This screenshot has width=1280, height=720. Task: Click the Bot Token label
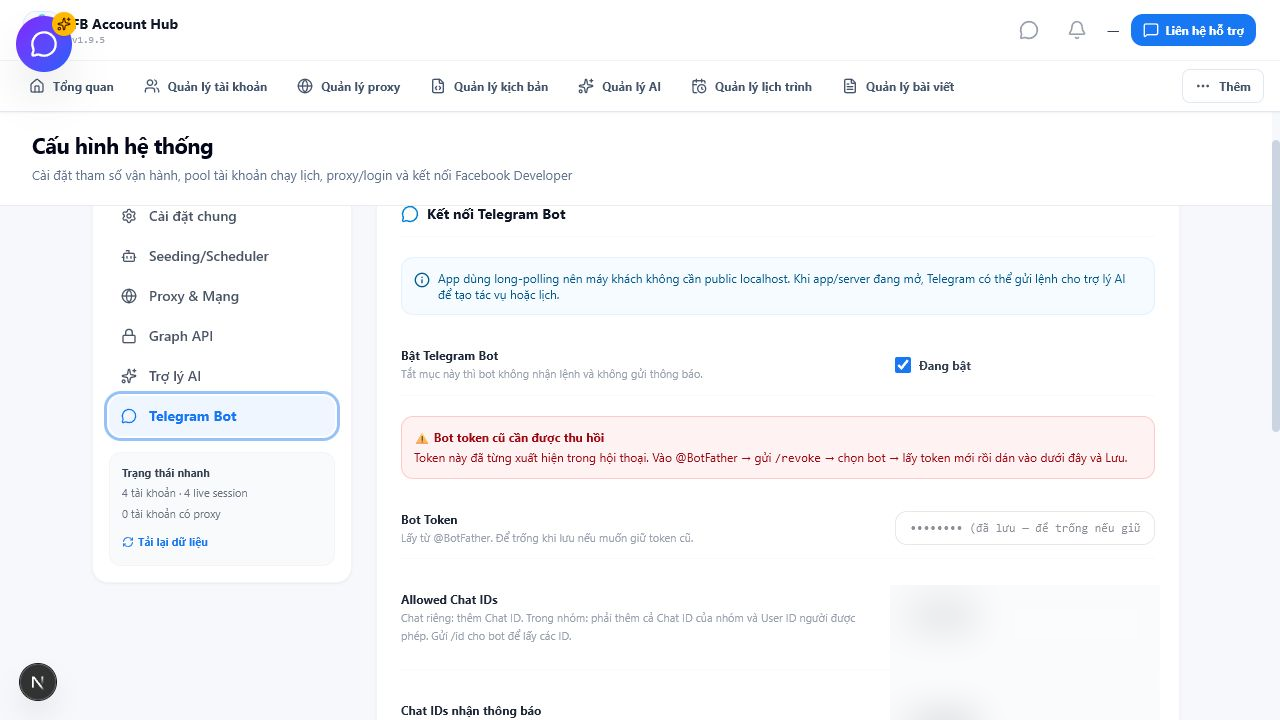(x=429, y=520)
